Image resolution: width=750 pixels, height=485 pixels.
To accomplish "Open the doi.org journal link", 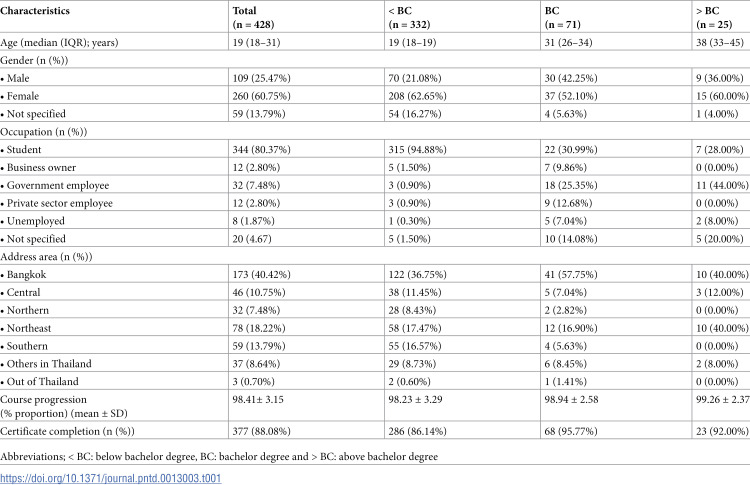I will click(x=110, y=478).
